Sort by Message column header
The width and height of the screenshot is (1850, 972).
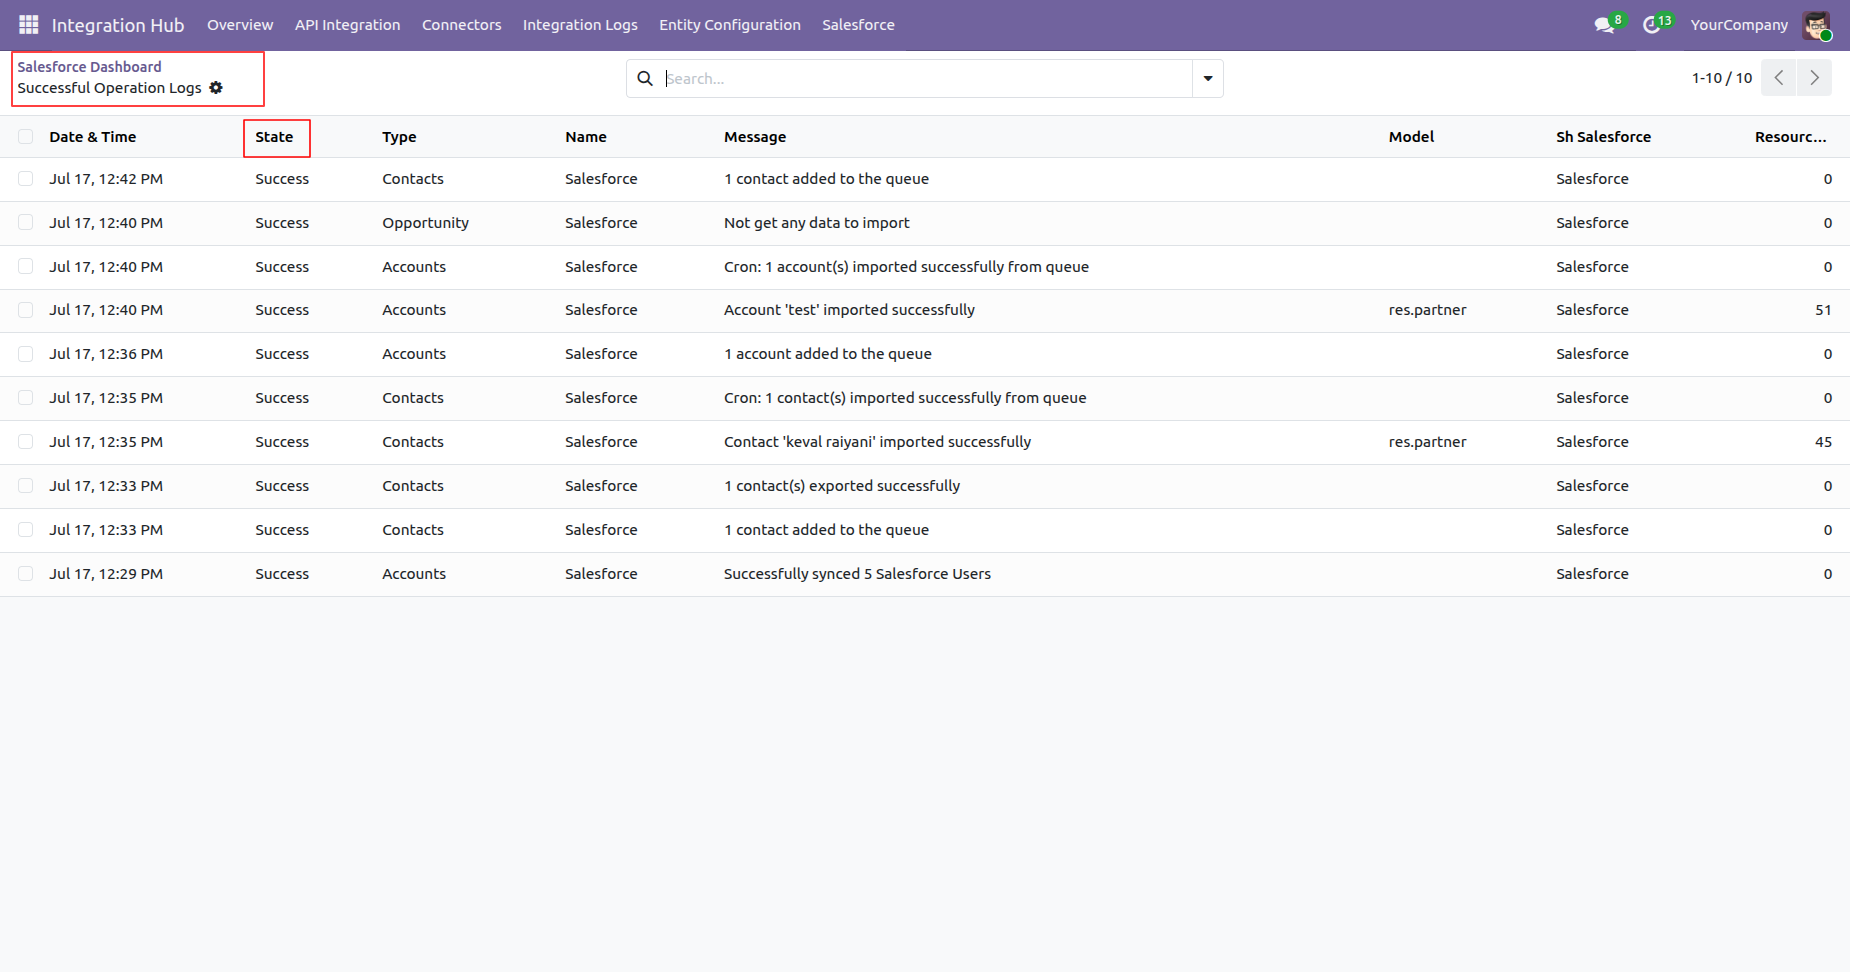tap(755, 137)
